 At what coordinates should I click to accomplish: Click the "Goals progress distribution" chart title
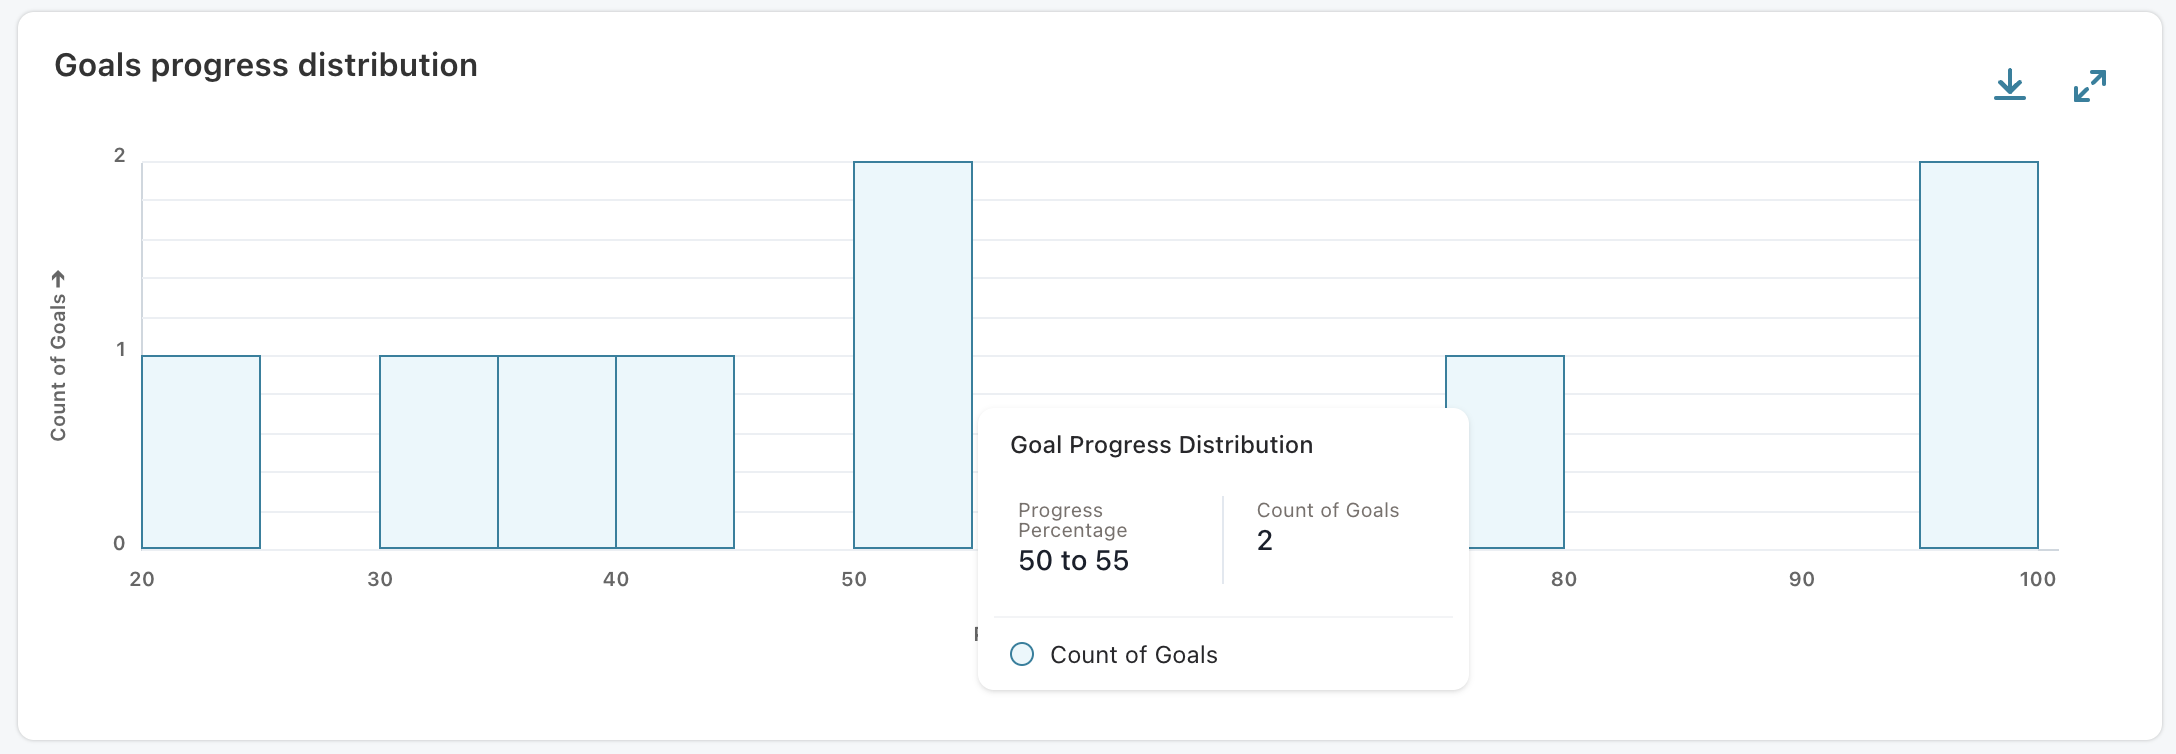[x=266, y=65]
